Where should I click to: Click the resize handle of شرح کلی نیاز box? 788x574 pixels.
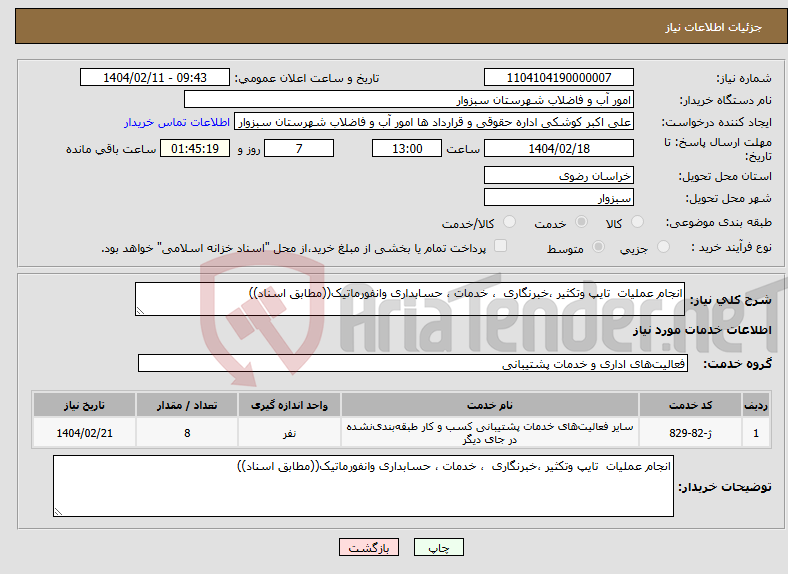(140, 311)
